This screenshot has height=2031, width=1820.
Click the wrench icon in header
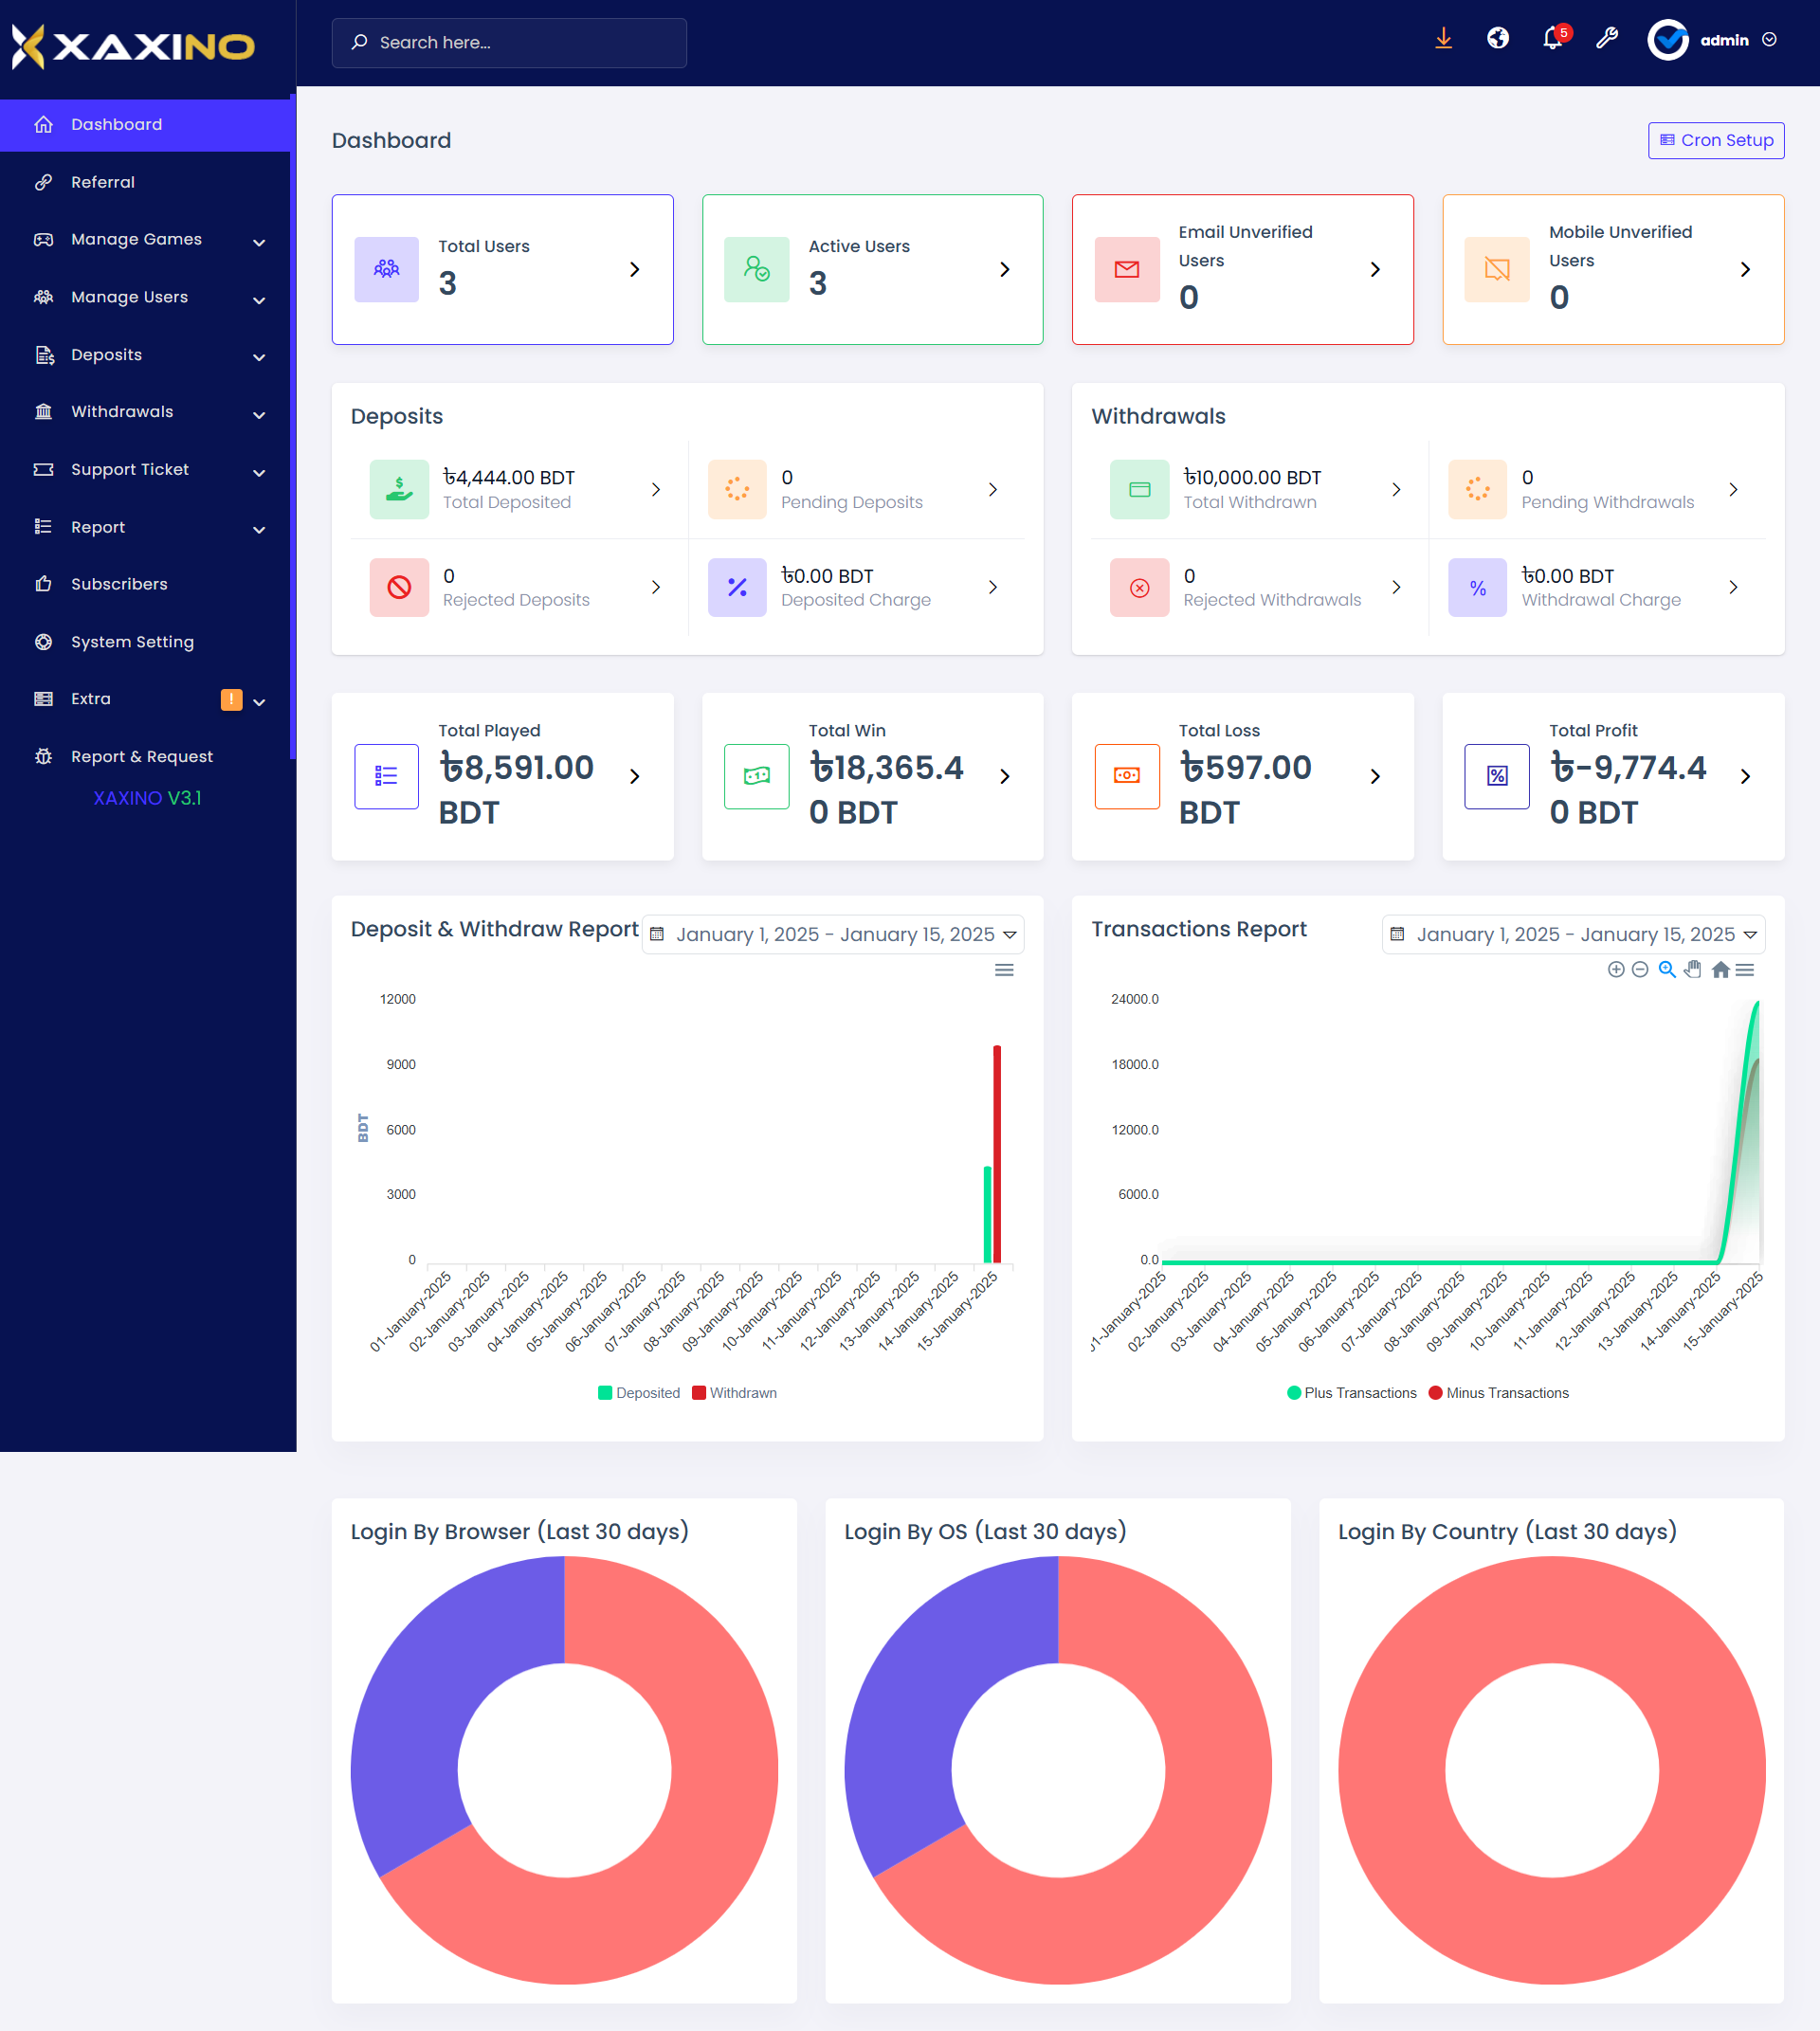[1606, 39]
